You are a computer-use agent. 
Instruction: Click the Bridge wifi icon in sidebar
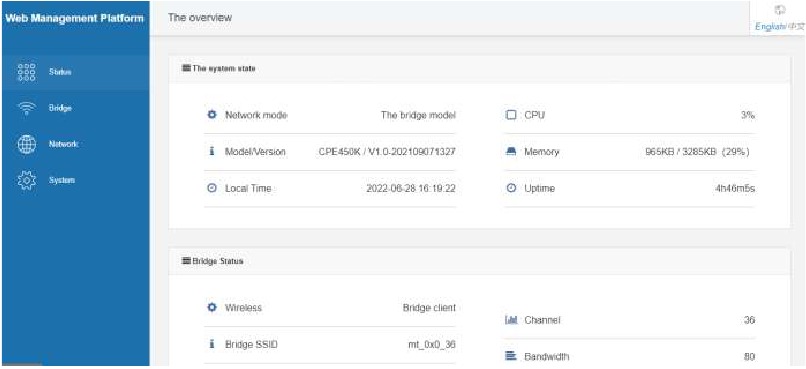(x=26, y=108)
